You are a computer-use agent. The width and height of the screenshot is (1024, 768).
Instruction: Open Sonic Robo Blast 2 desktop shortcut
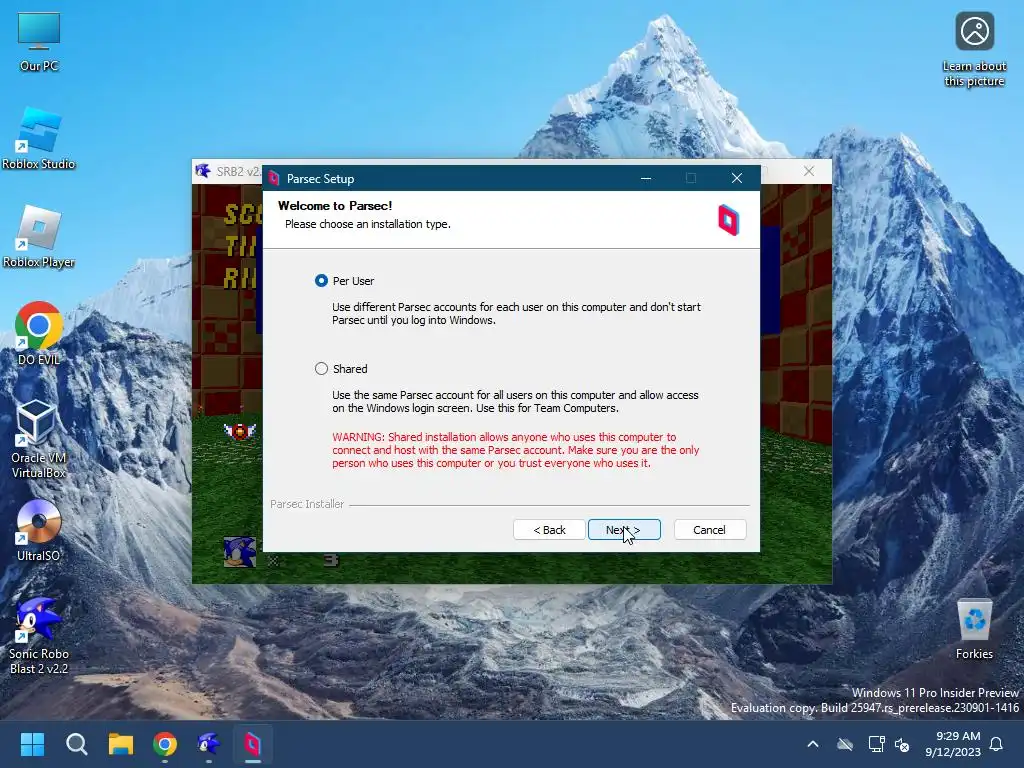pyautogui.click(x=39, y=635)
